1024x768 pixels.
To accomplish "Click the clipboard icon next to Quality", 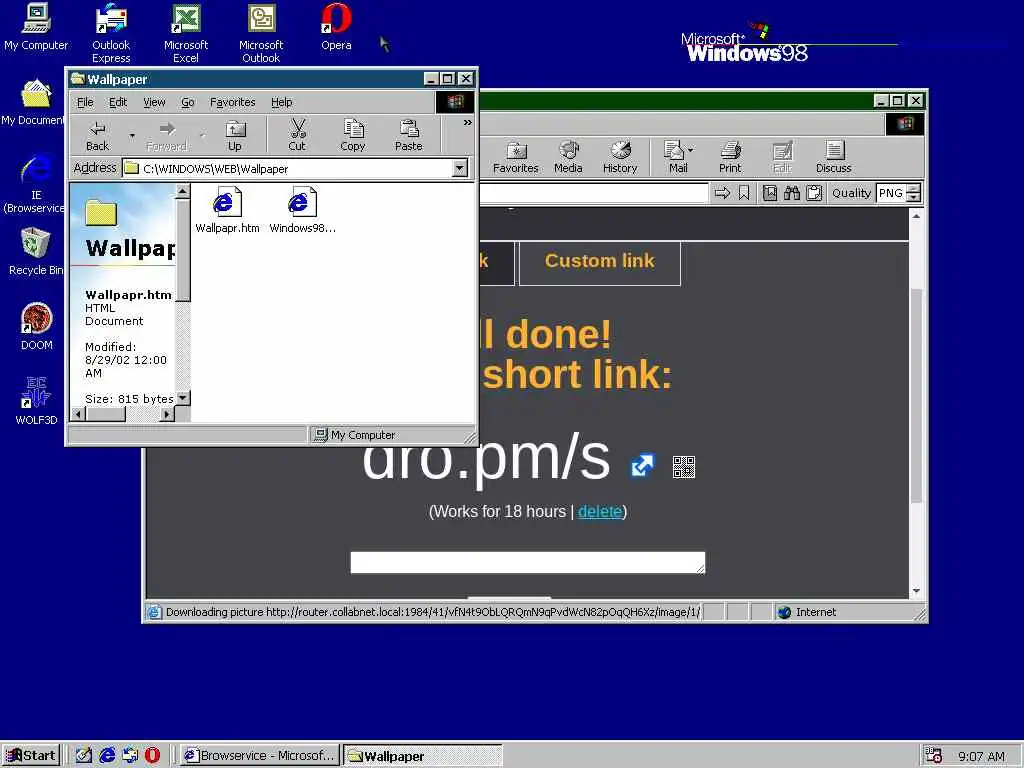I will [814, 193].
